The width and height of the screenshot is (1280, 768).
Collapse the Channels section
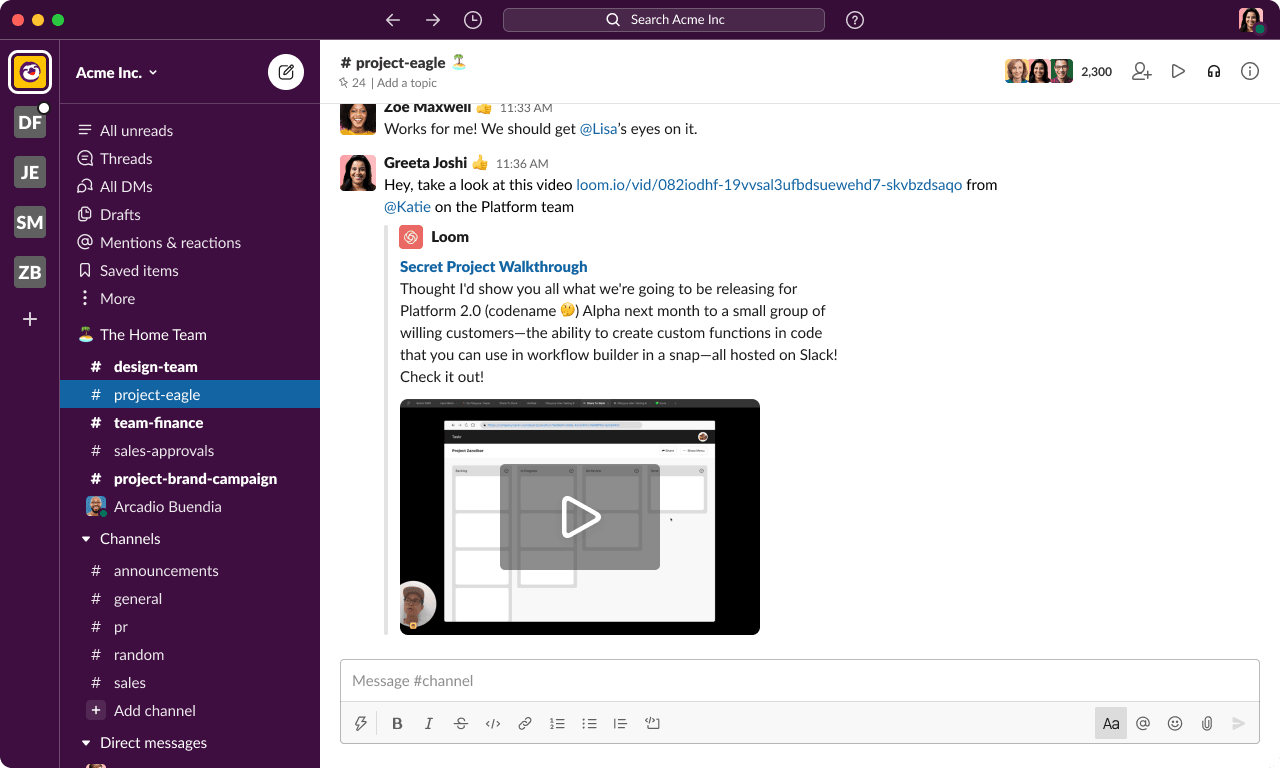(85, 539)
